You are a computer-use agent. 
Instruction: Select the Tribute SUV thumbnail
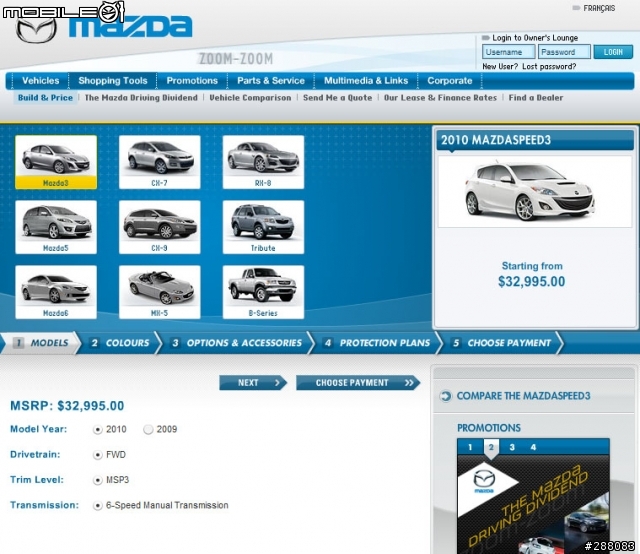(263, 227)
